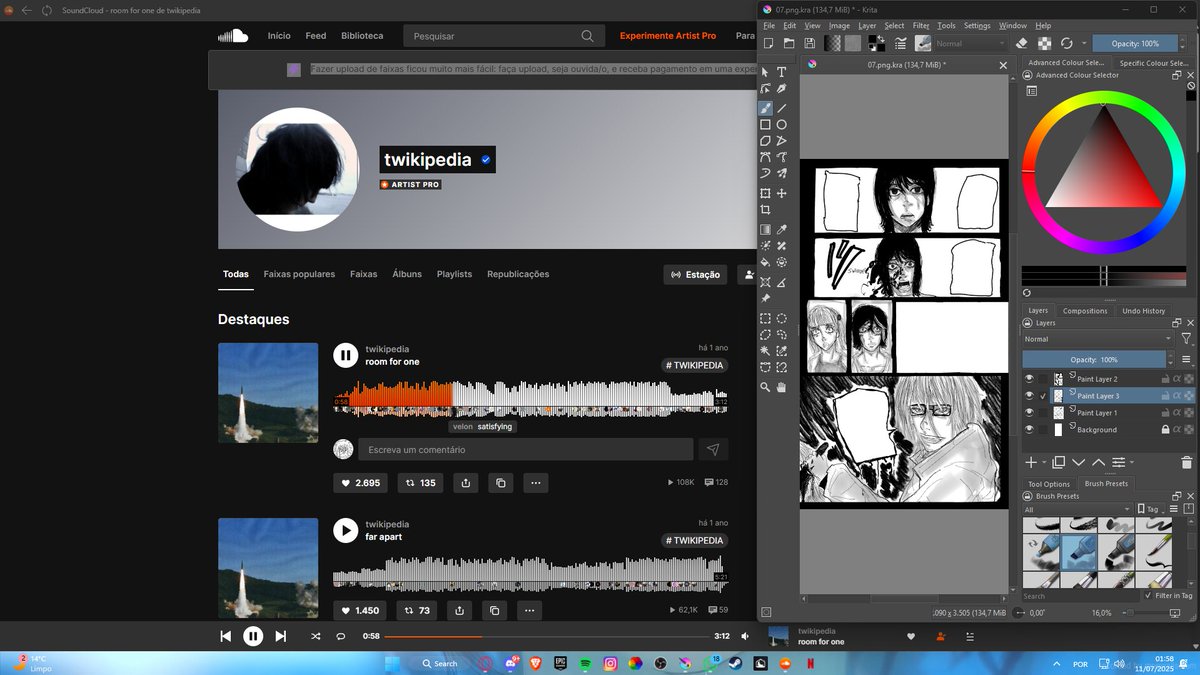
Task: Select the Ellipse tool in Krita
Action: [x=781, y=125]
